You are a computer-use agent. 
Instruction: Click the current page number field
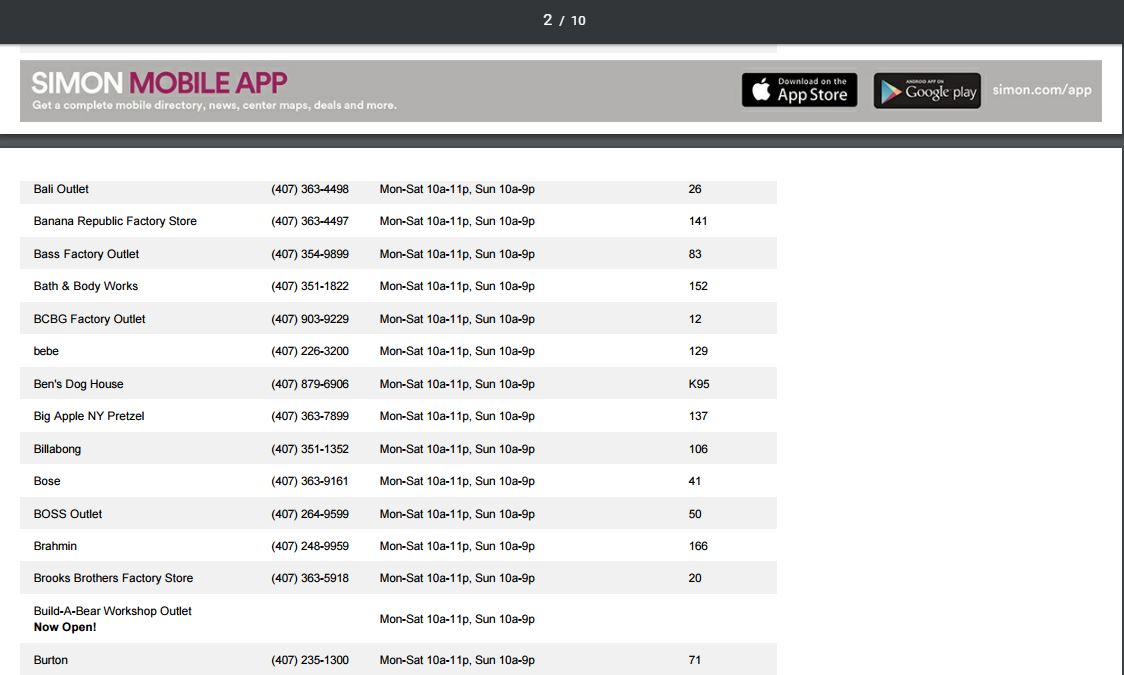(547, 20)
